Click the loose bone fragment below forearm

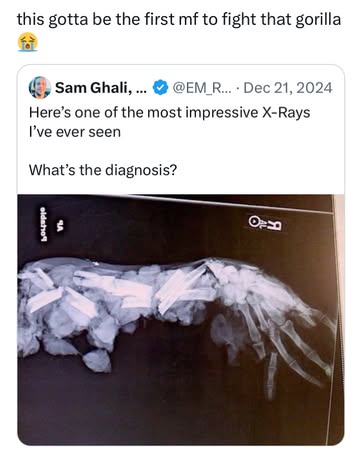pyautogui.click(x=97, y=361)
